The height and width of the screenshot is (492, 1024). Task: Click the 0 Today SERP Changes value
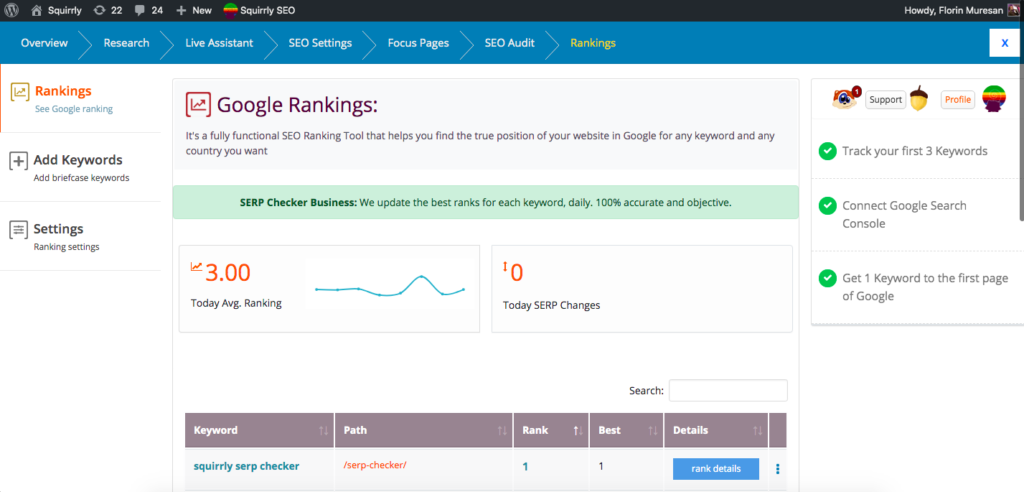517,273
